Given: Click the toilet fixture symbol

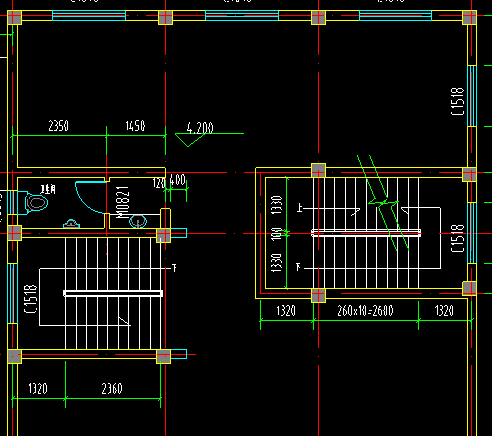Looking at the screenshot, I should [x=36, y=202].
